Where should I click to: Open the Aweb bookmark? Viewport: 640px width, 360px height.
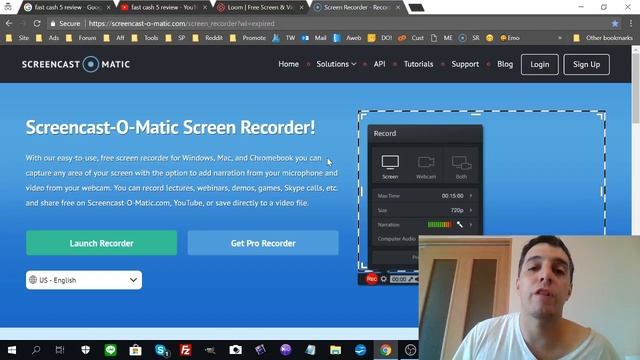[x=347, y=38]
